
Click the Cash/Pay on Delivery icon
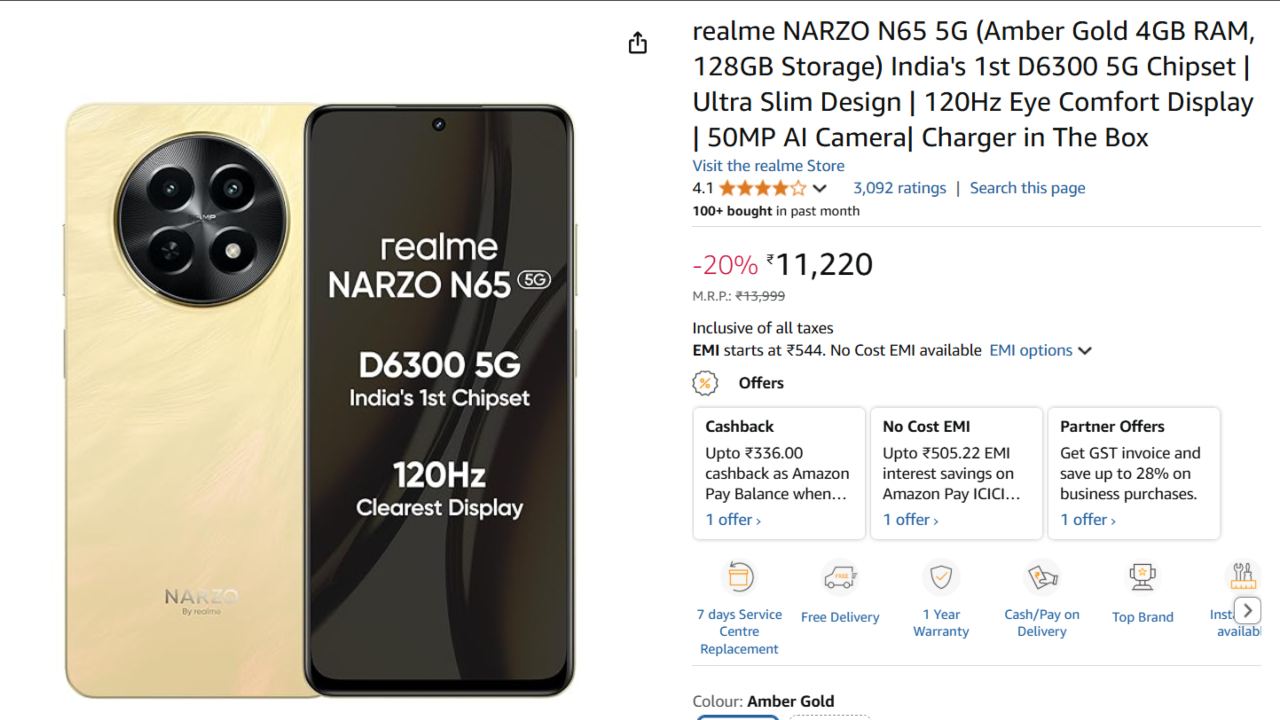[1042, 577]
